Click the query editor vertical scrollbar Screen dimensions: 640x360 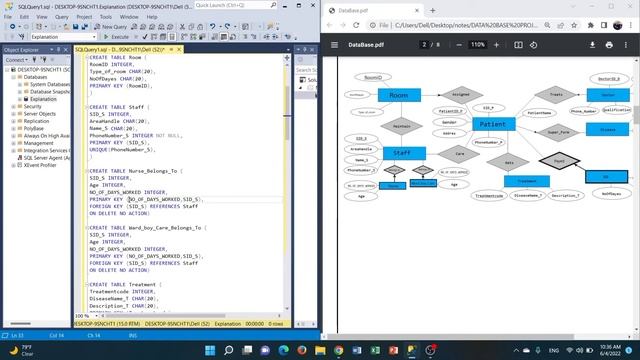click(287, 114)
